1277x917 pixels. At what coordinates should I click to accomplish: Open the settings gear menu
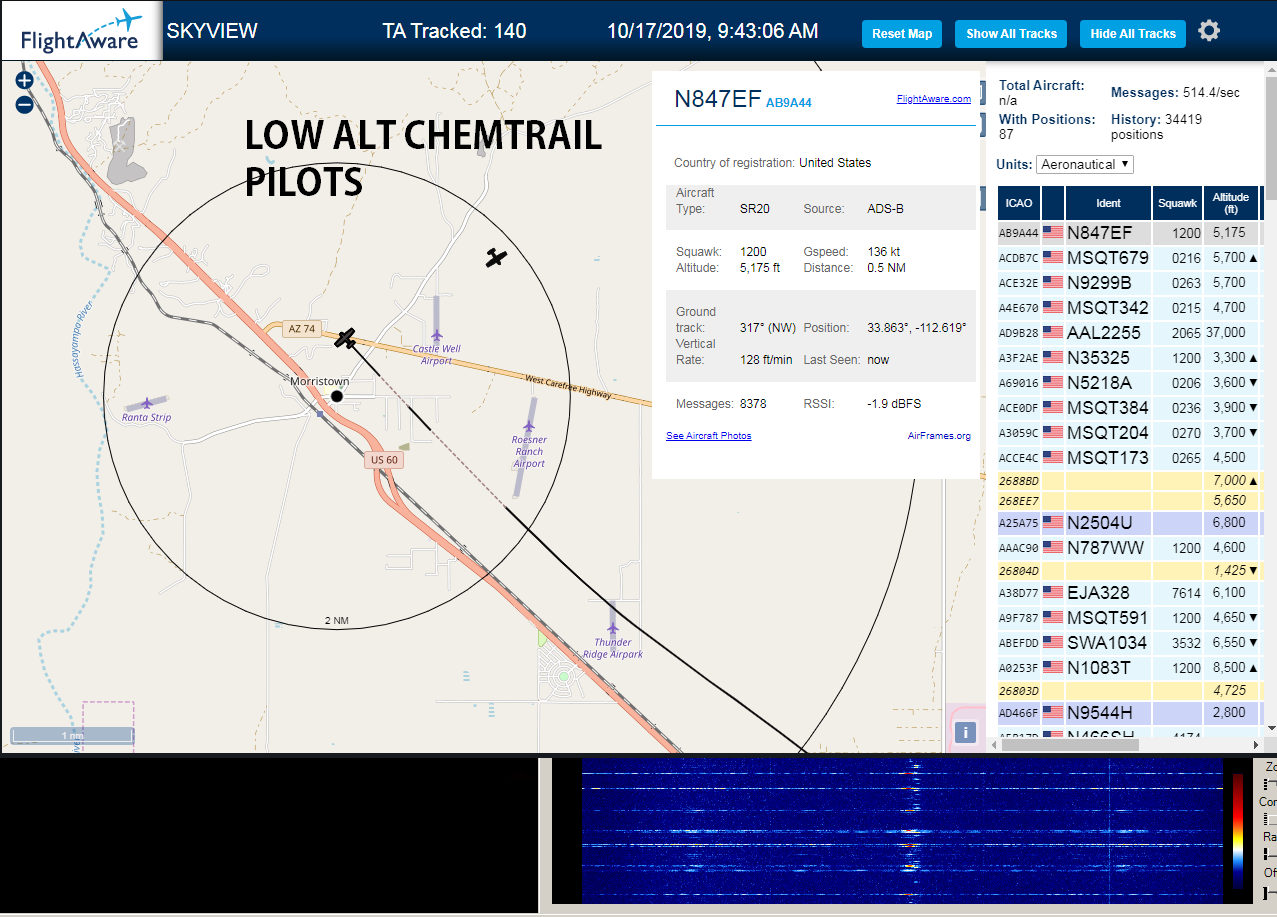(1209, 32)
